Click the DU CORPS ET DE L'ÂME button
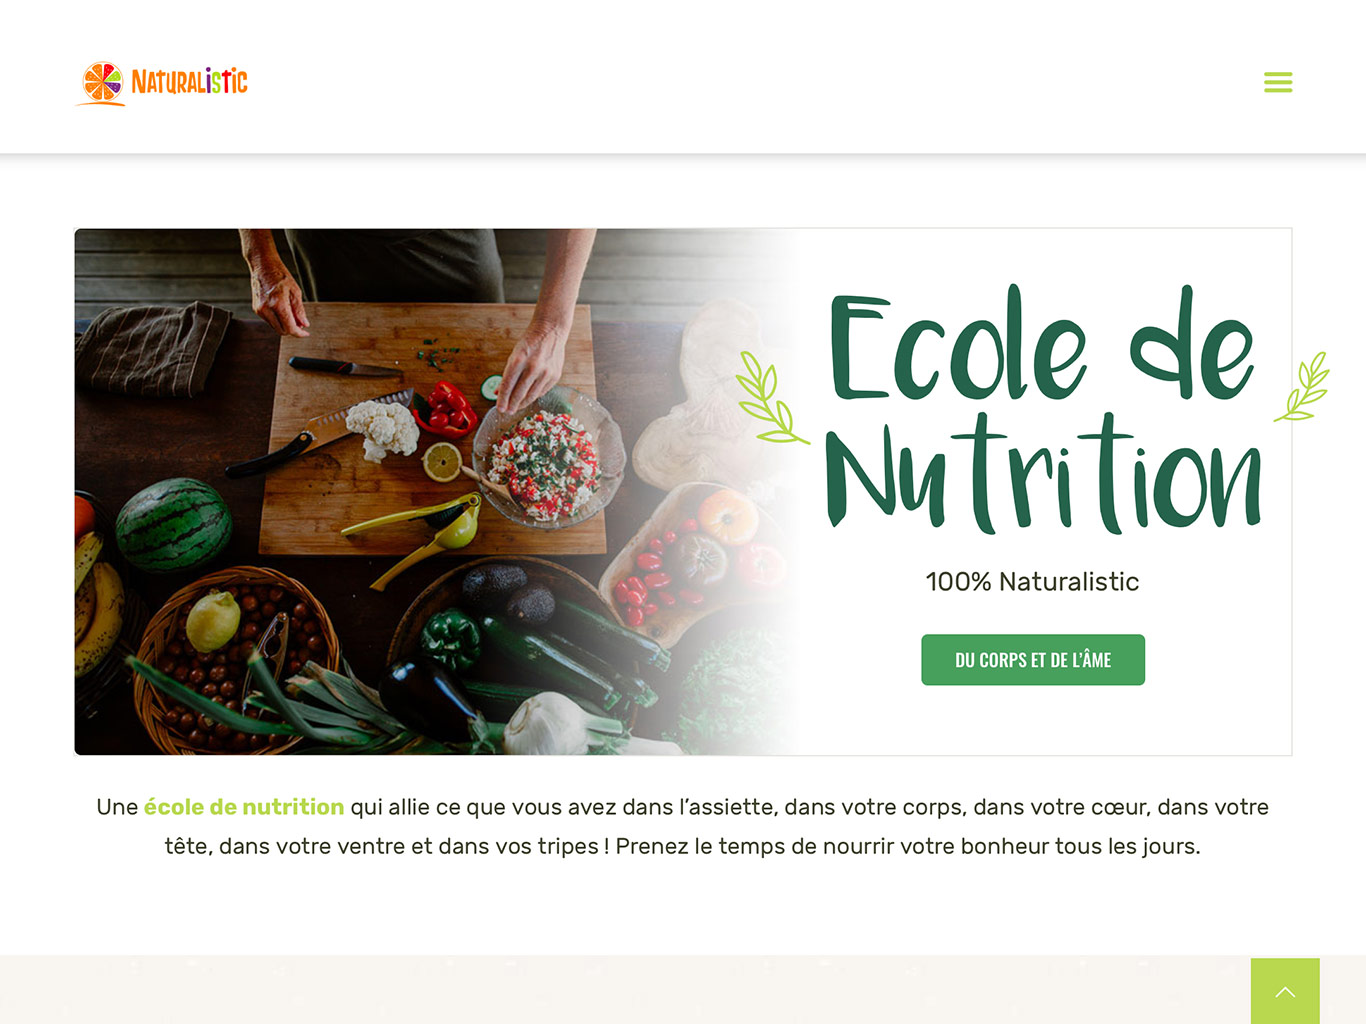This screenshot has height=1024, width=1366. [1033, 660]
